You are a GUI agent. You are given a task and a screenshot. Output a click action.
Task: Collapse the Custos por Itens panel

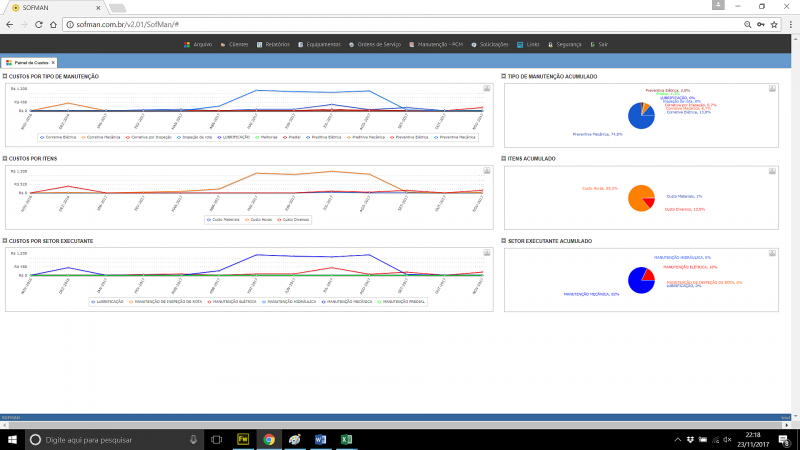tap(5, 159)
